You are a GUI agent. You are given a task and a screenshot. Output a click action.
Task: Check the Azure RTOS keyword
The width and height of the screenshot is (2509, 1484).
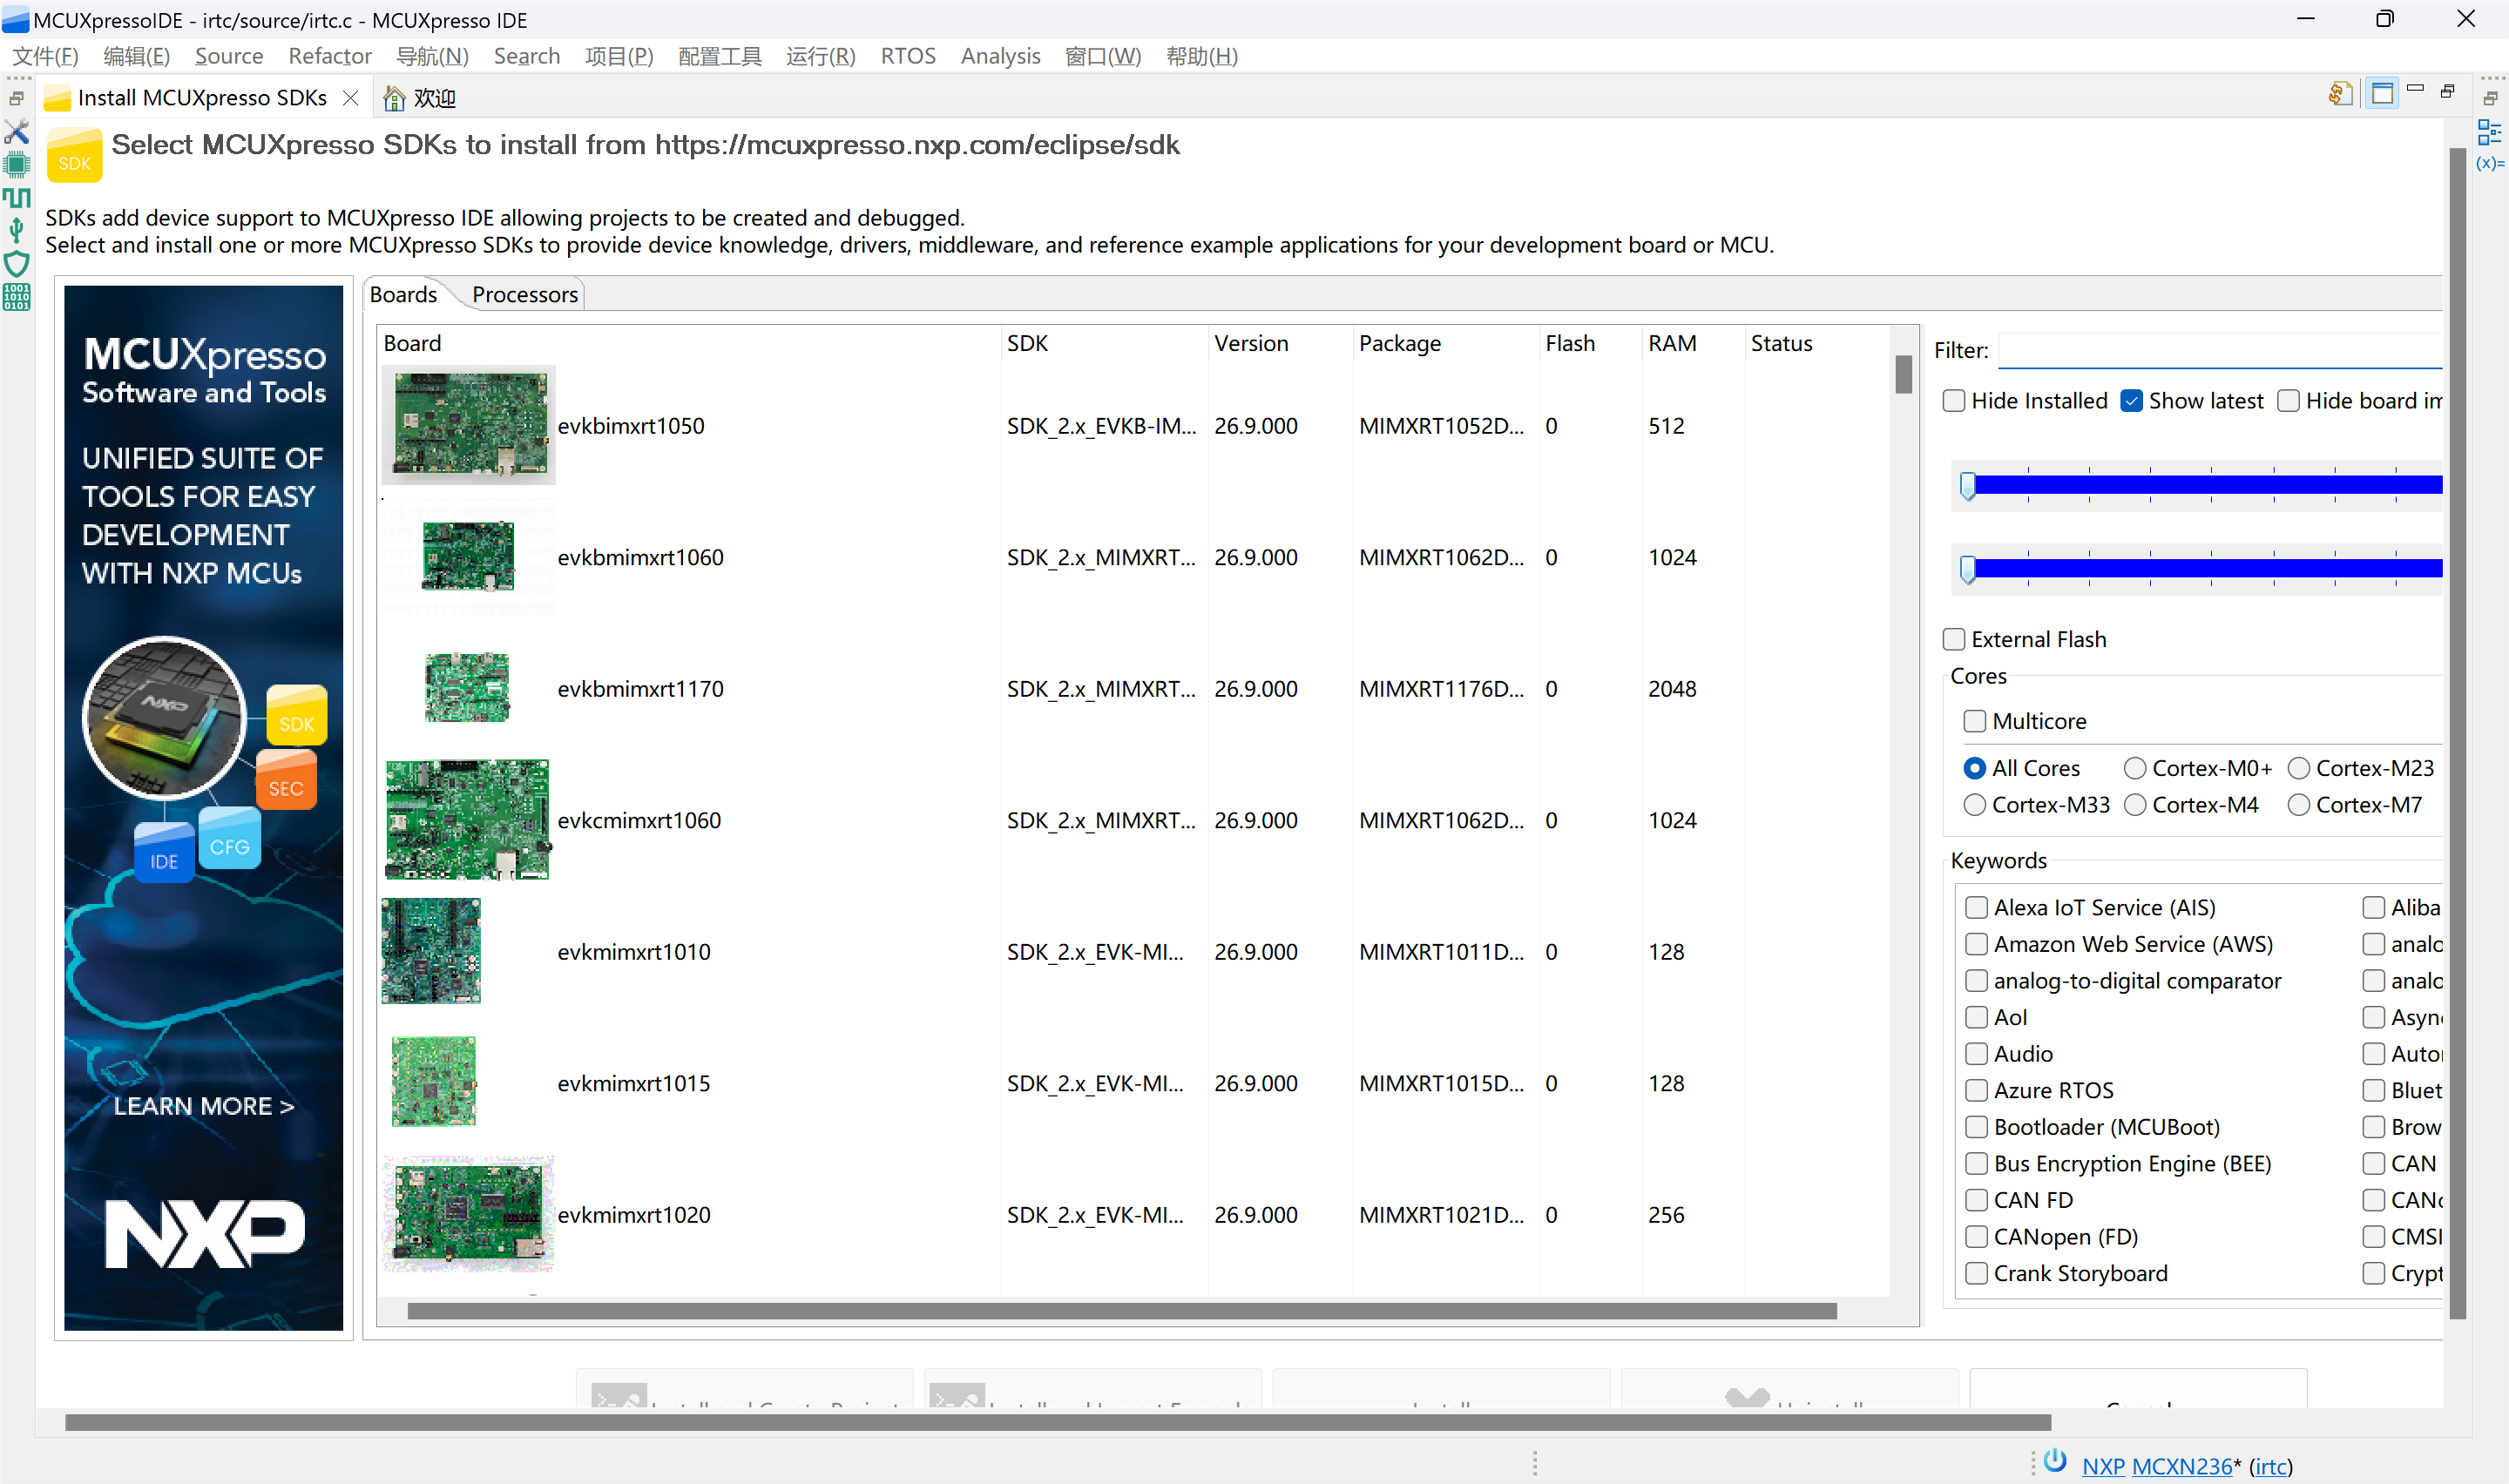click(1976, 1090)
